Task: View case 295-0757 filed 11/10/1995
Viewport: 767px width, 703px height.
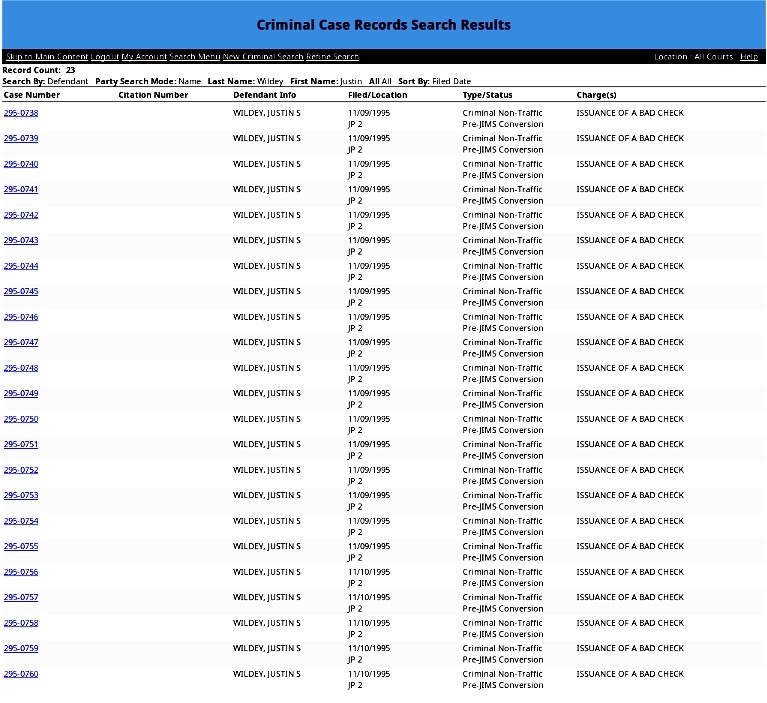Action: 21,597
